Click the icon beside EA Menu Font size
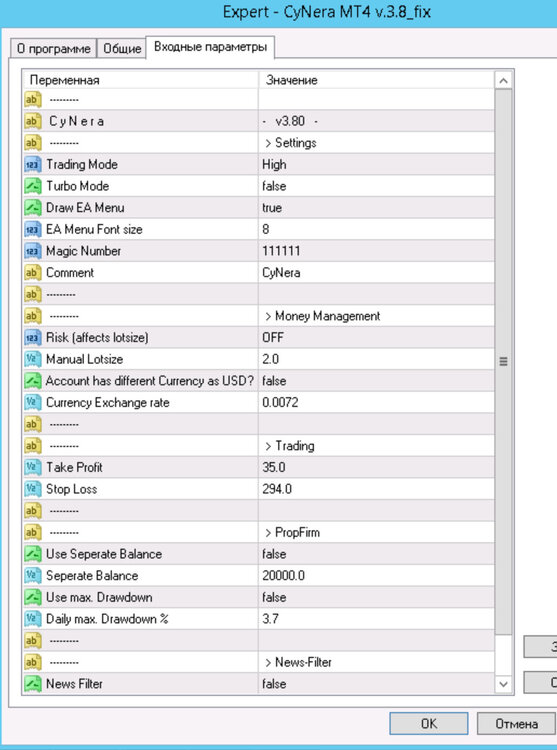Image resolution: width=557 pixels, height=750 pixels. tap(33, 230)
